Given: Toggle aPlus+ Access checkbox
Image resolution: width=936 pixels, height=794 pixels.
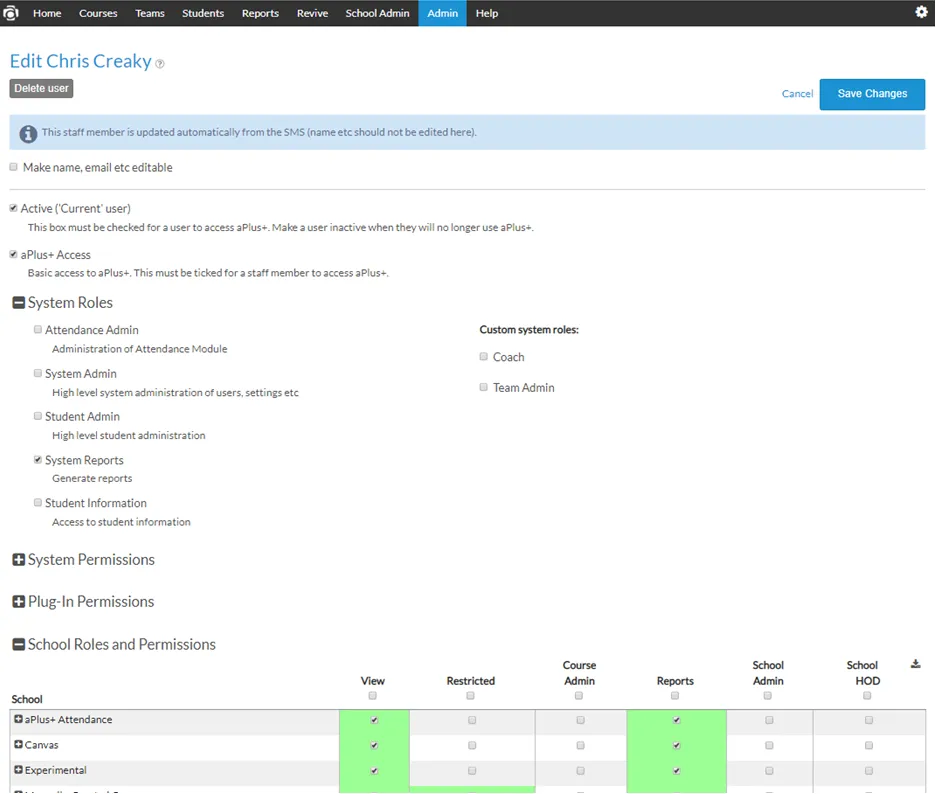Looking at the screenshot, I should tap(13, 254).
